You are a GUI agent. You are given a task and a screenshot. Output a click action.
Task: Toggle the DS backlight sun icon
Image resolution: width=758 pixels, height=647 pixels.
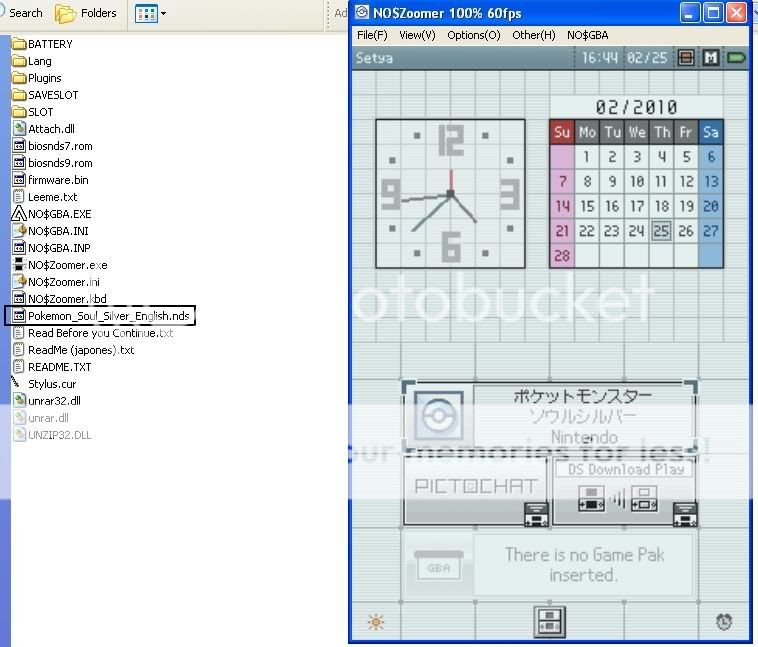coord(376,622)
